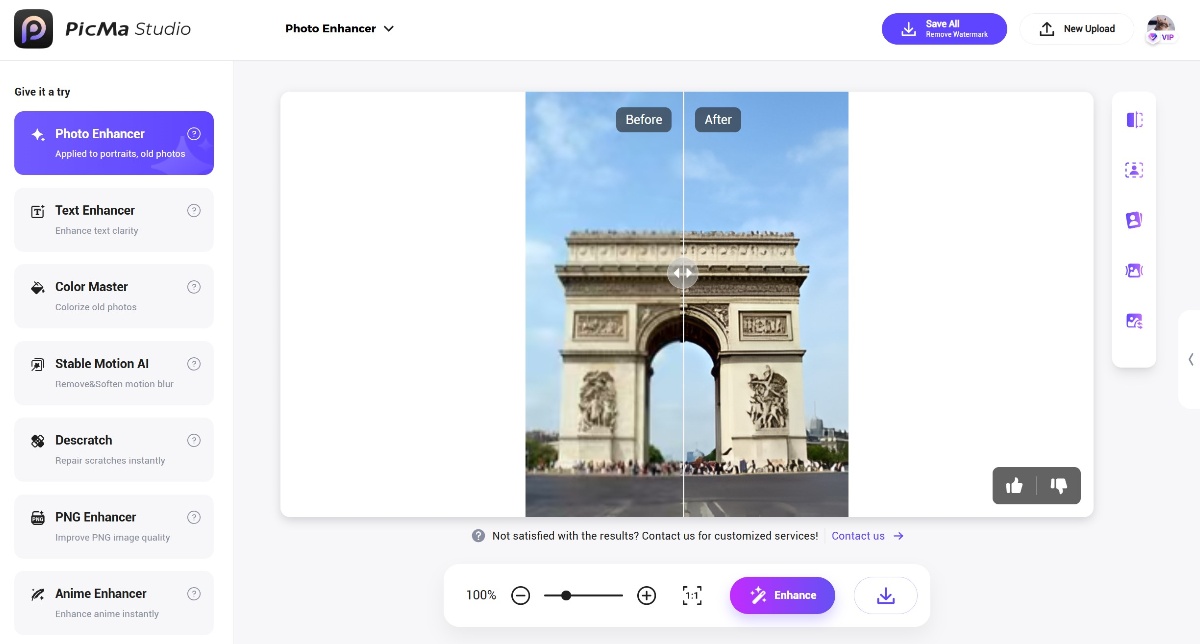The width and height of the screenshot is (1200, 644).
Task: Show help for Photo Enhancer
Action: tap(194, 134)
